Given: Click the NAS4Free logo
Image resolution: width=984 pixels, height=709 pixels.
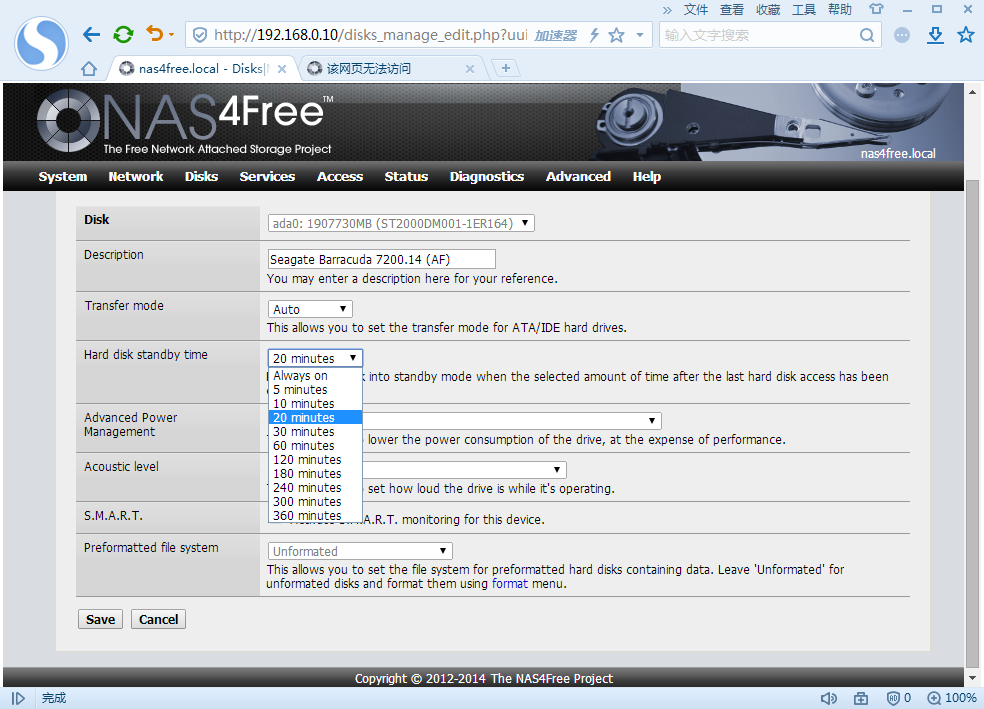Looking at the screenshot, I should (187, 121).
